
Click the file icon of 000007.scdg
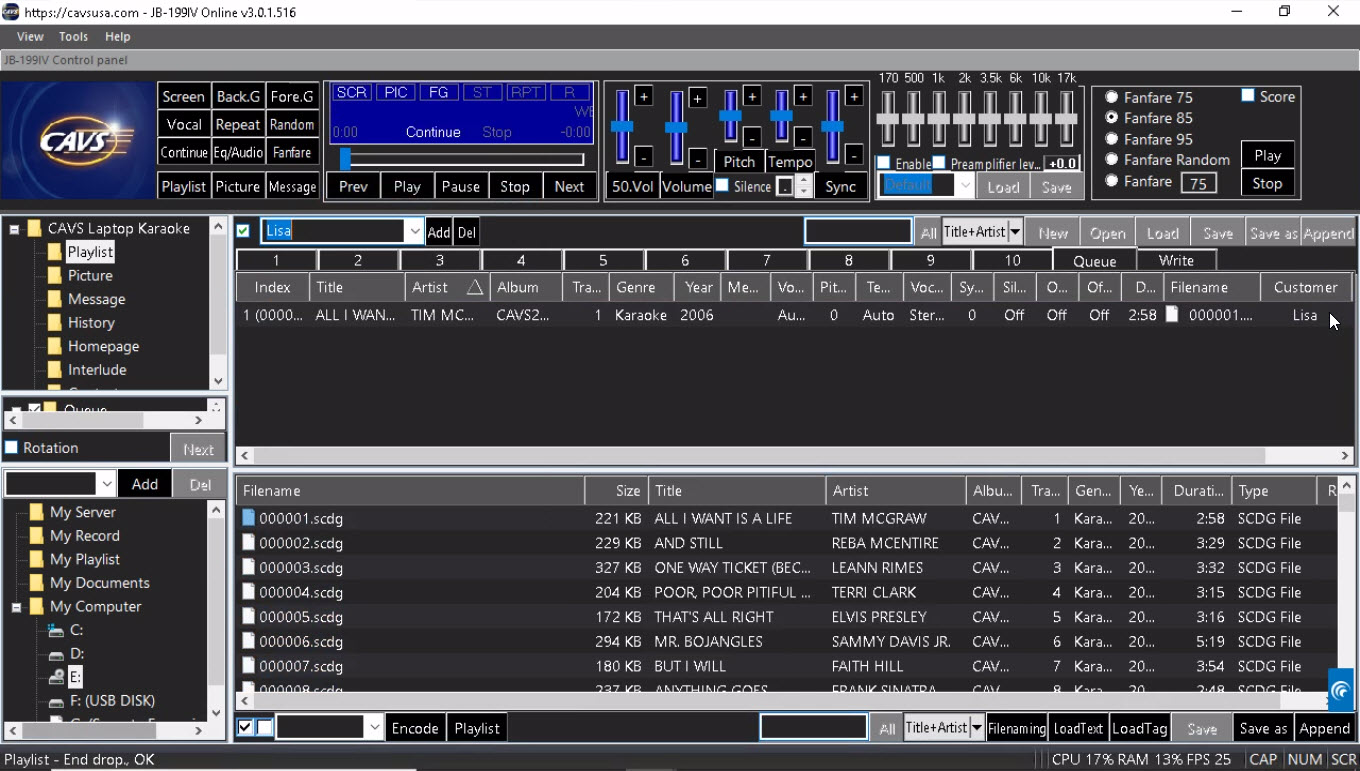point(248,666)
